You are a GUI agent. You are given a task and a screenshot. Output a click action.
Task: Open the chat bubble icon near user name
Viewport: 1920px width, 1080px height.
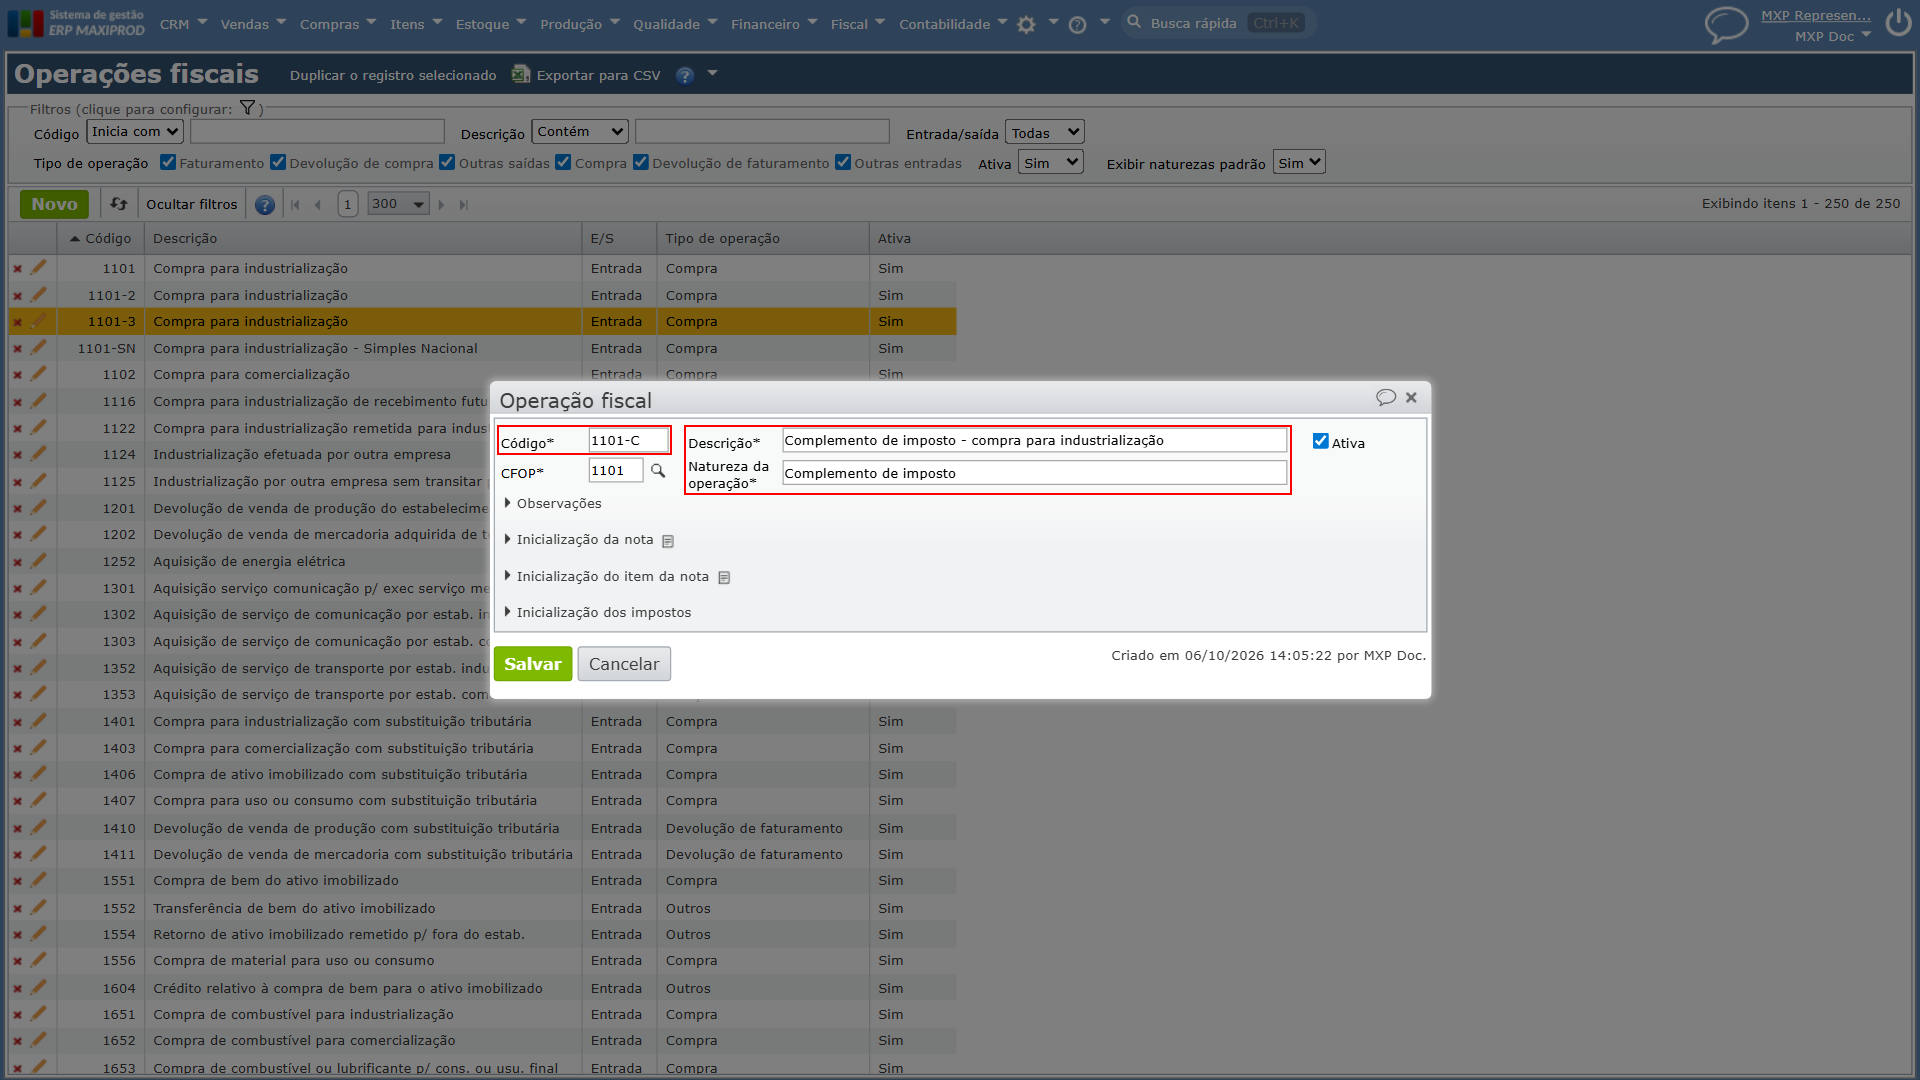[x=1726, y=25]
